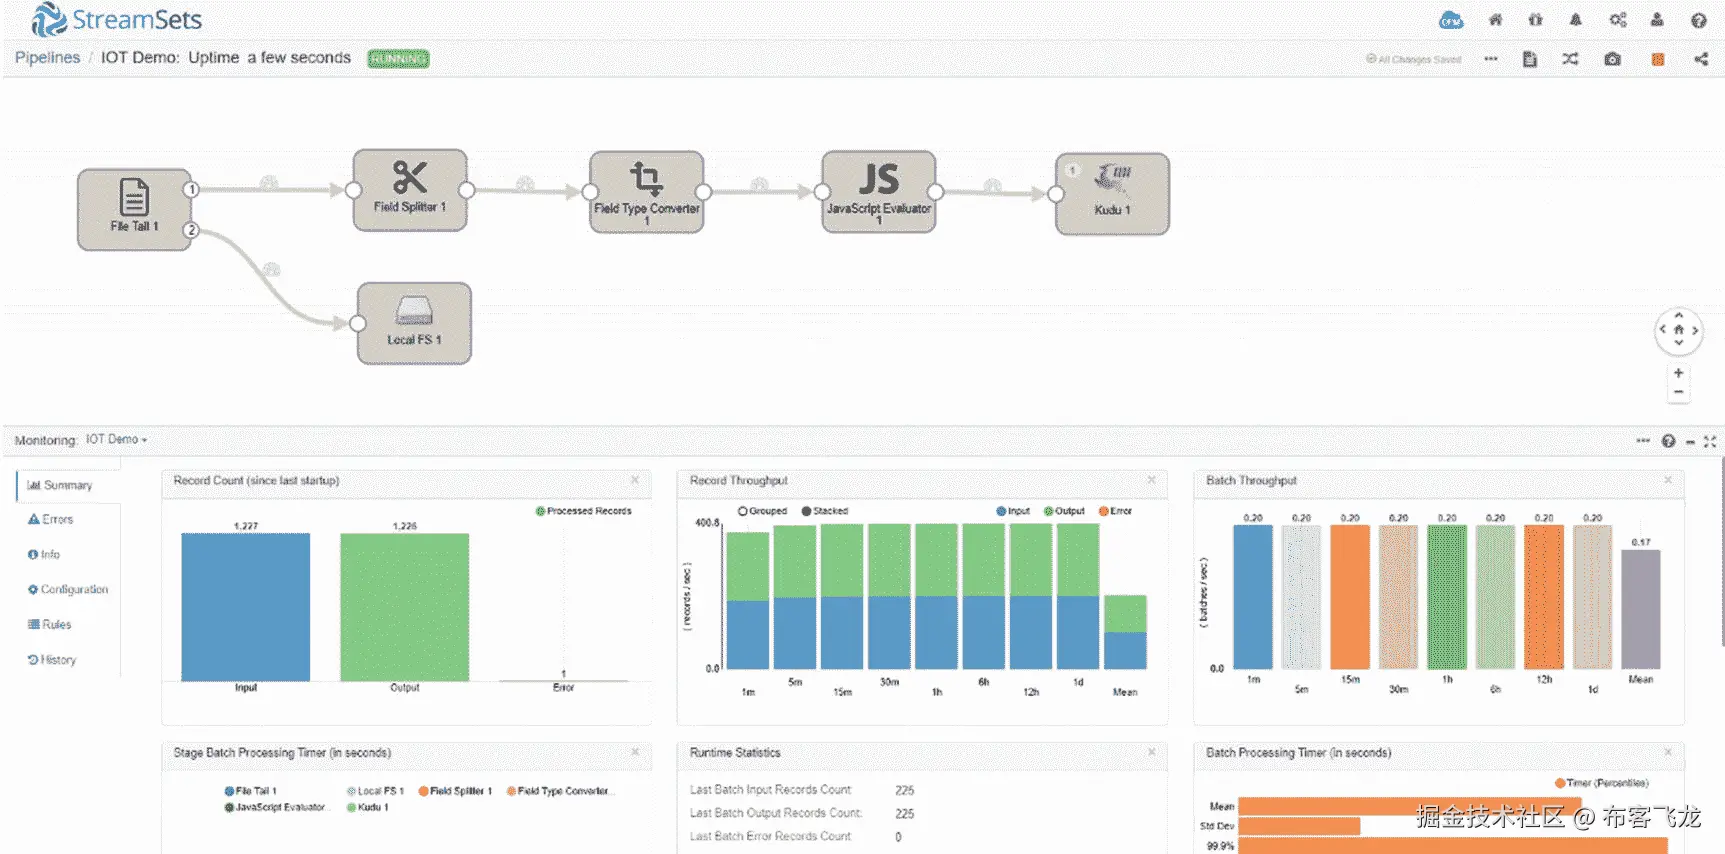Click the auto arrange shuffle icon
Viewport: 1725px width, 854px height.
coord(1570,59)
